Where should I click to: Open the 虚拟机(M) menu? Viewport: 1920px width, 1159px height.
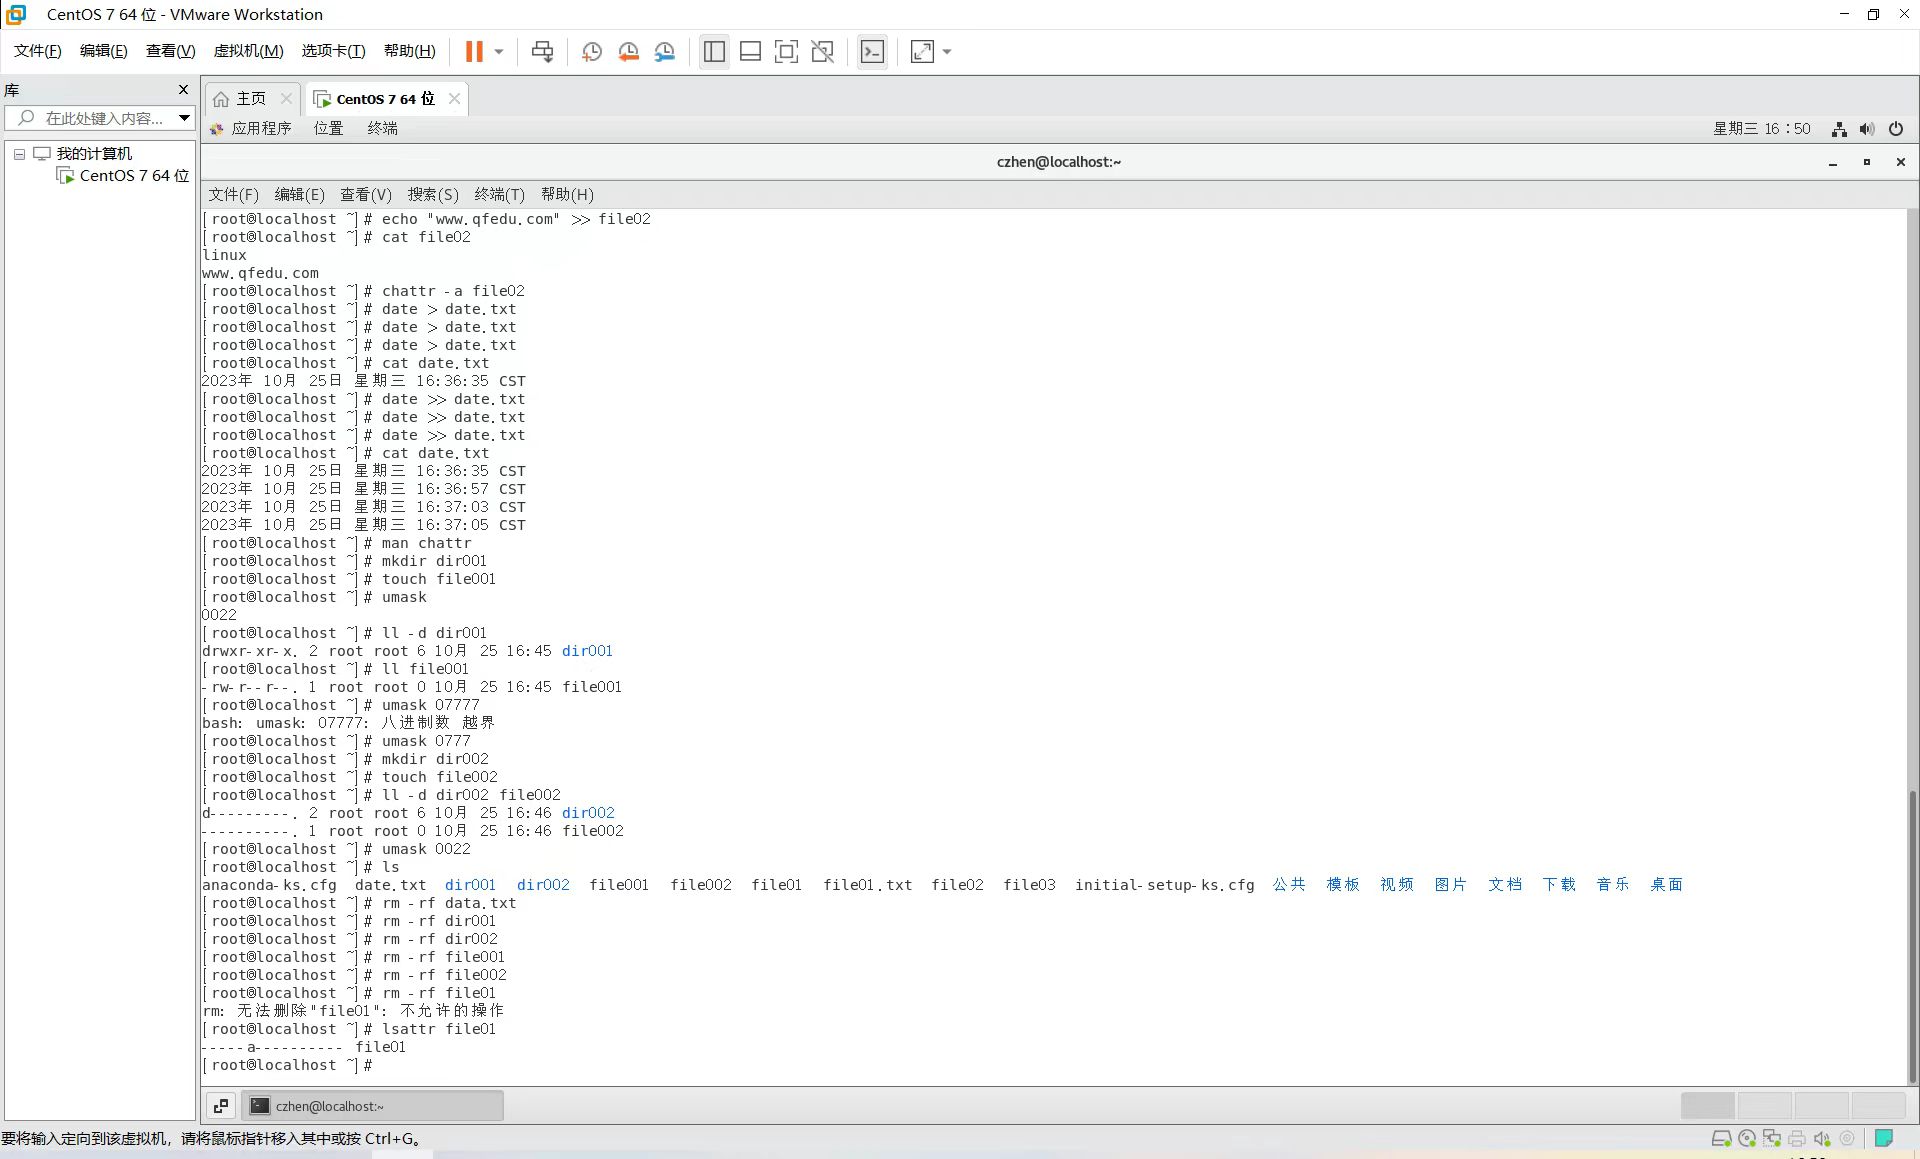click(248, 51)
